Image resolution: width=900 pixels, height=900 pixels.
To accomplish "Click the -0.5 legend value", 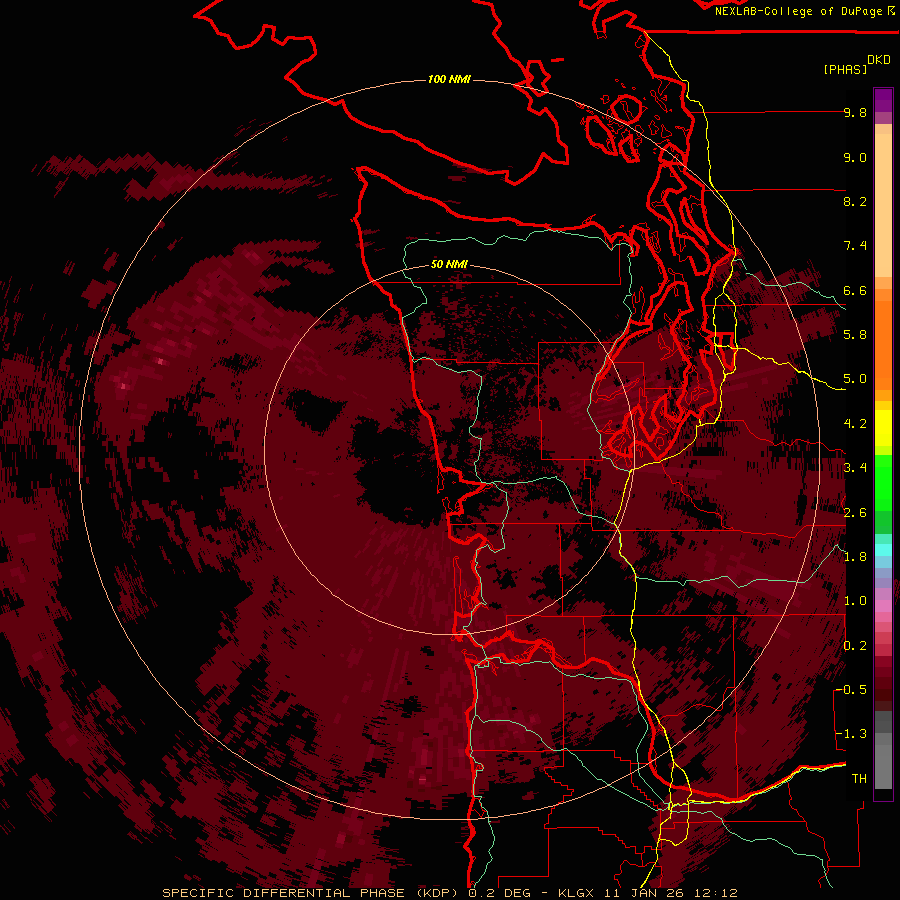I will tap(851, 690).
